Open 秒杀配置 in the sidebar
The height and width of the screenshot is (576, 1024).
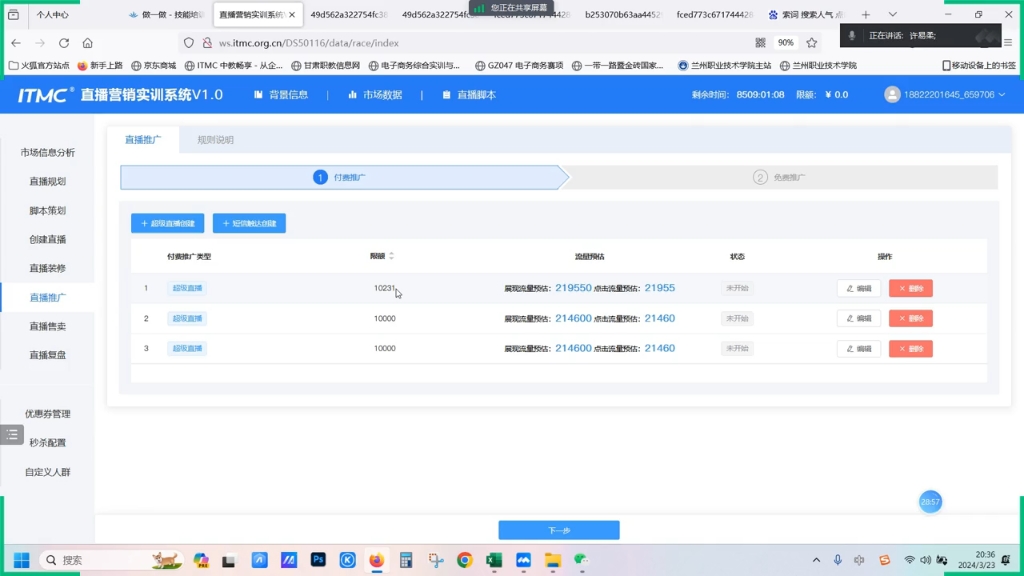48,443
